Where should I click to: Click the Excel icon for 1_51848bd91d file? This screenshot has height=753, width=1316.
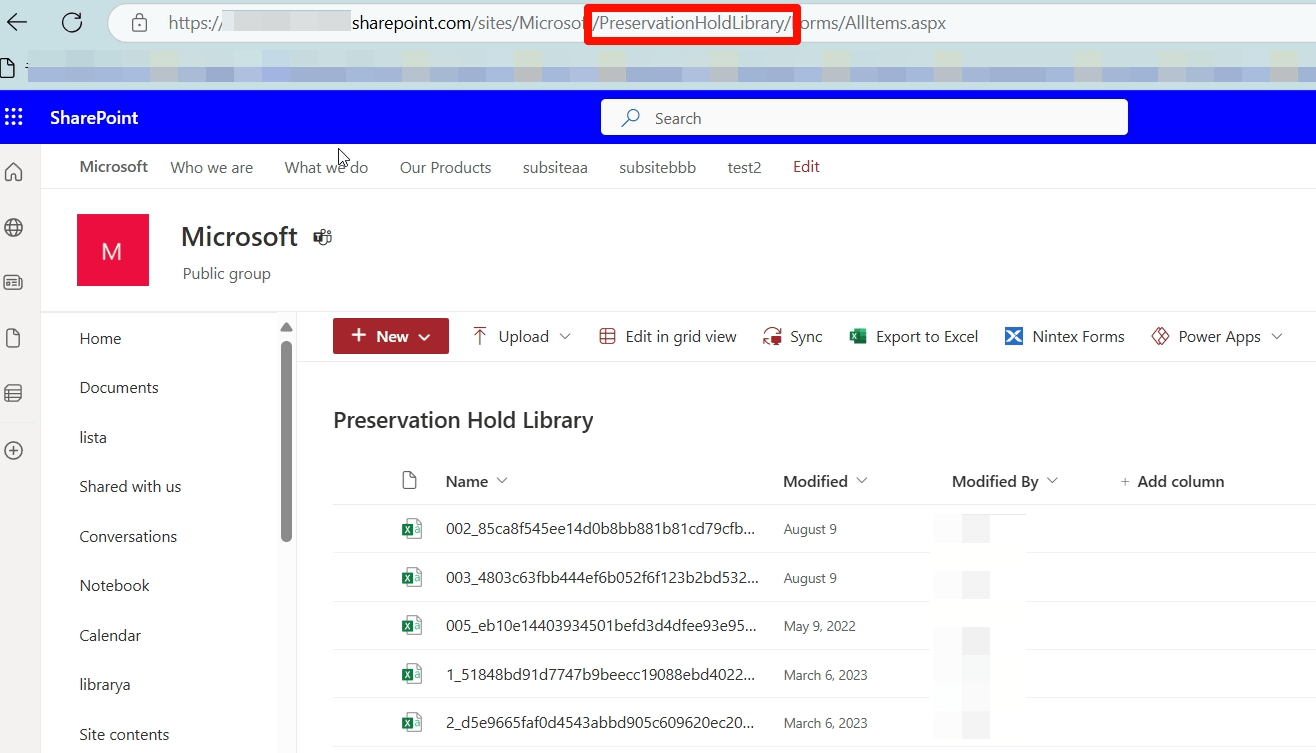tap(411, 674)
